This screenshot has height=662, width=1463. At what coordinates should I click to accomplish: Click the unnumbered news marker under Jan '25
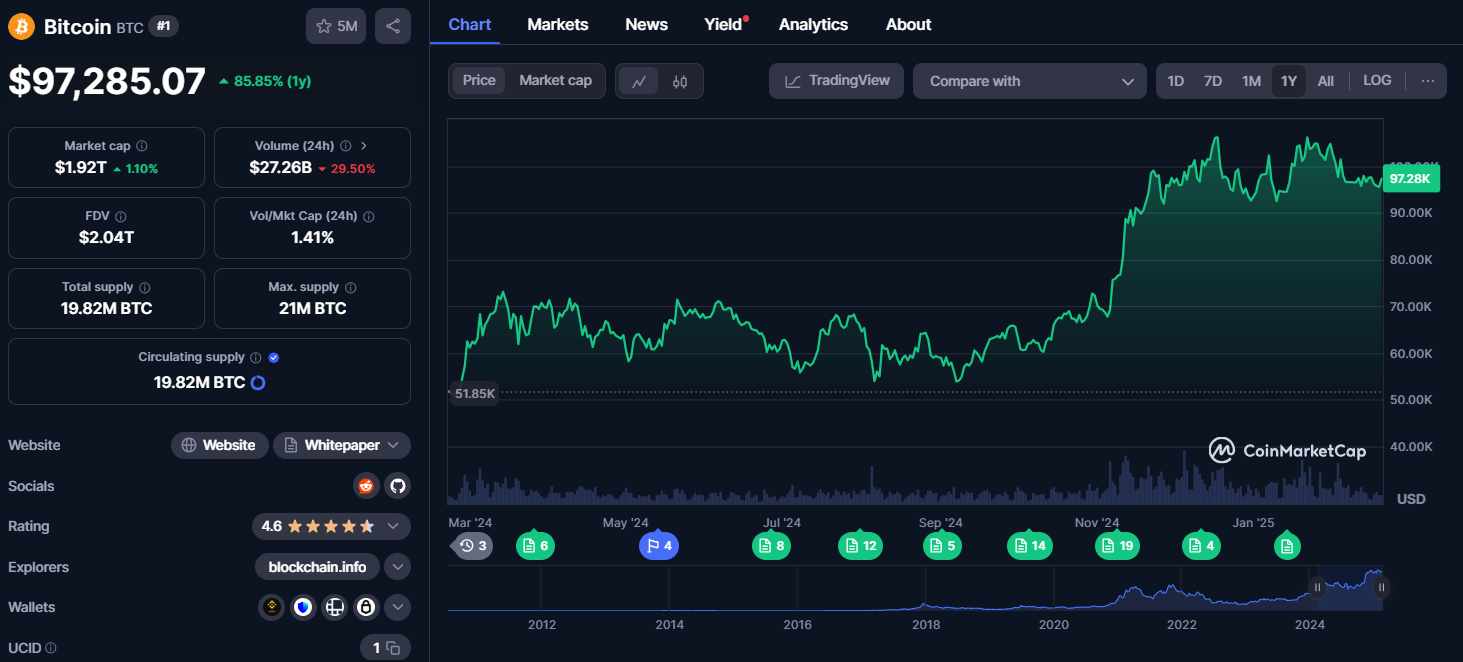(x=1287, y=546)
